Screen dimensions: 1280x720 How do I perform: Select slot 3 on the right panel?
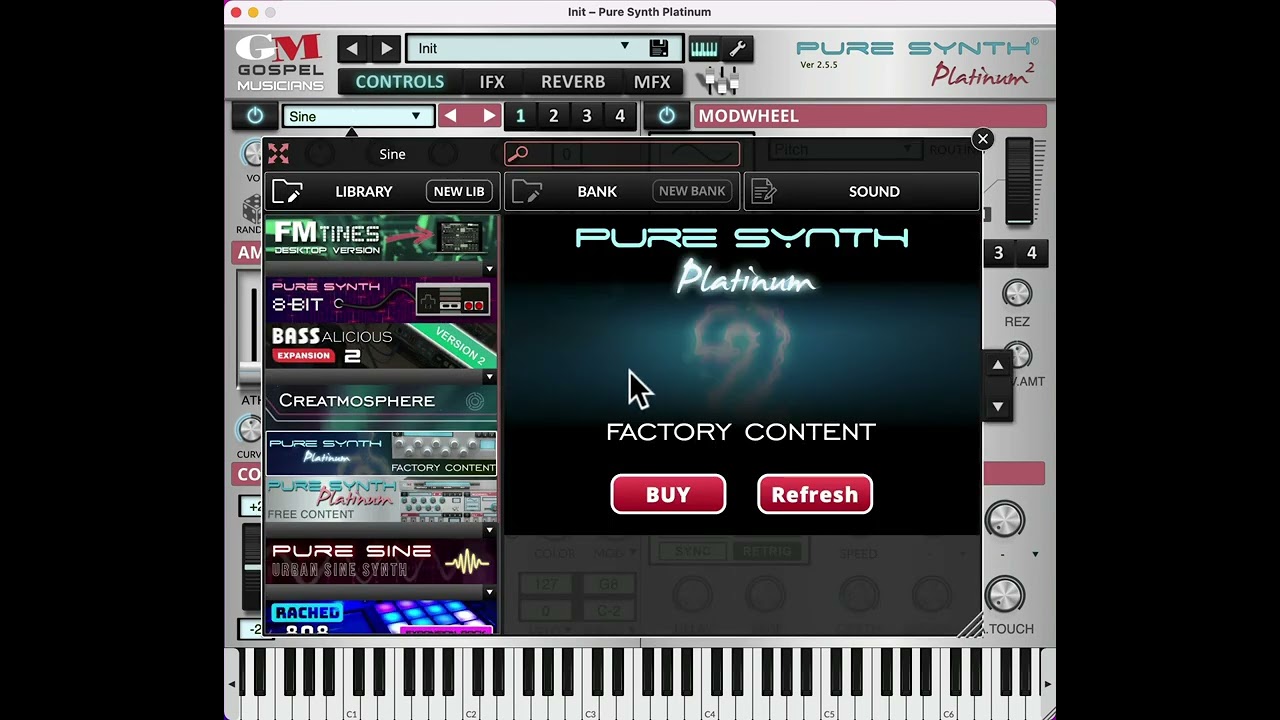pyautogui.click(x=998, y=253)
